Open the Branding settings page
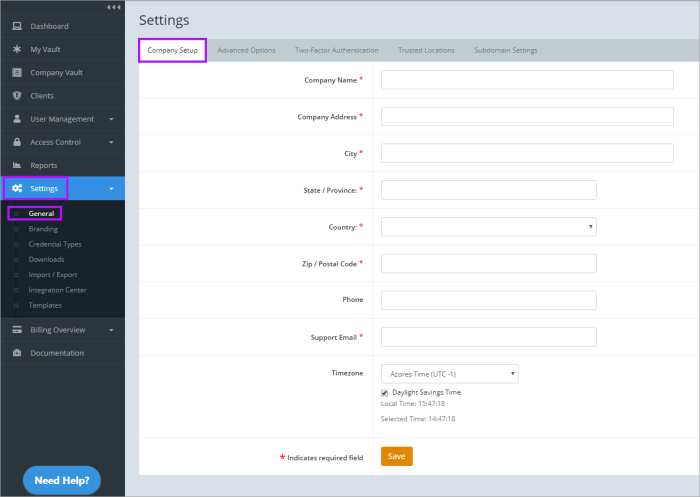The width and height of the screenshot is (700, 497). coord(43,229)
